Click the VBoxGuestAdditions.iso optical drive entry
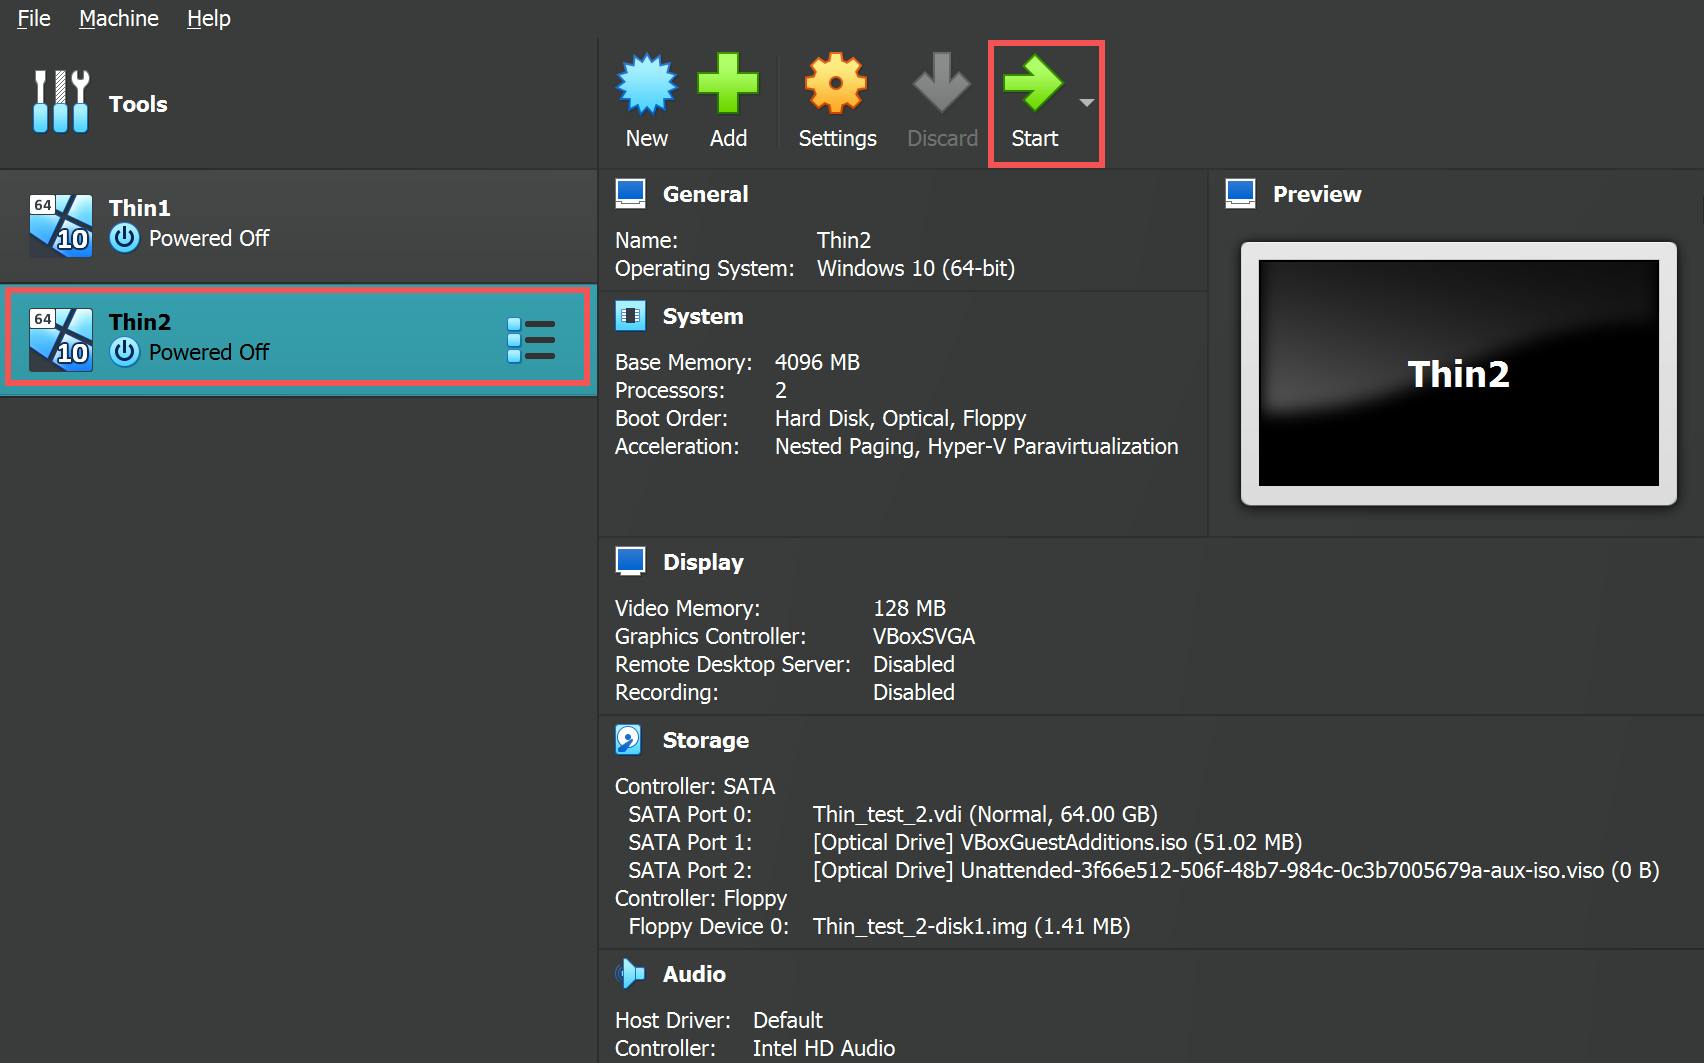Image resolution: width=1704 pixels, height=1063 pixels. 1057,842
